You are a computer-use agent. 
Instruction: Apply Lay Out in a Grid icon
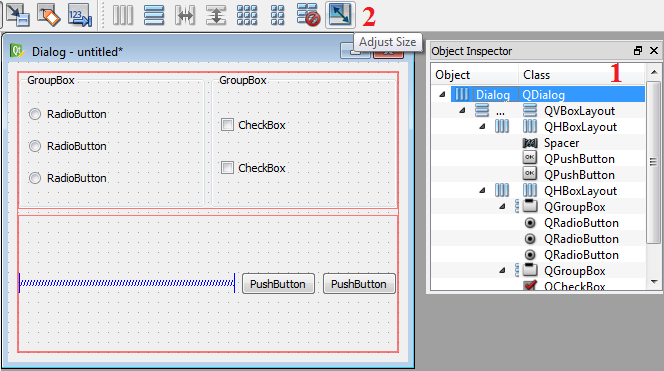pyautogui.click(x=247, y=15)
